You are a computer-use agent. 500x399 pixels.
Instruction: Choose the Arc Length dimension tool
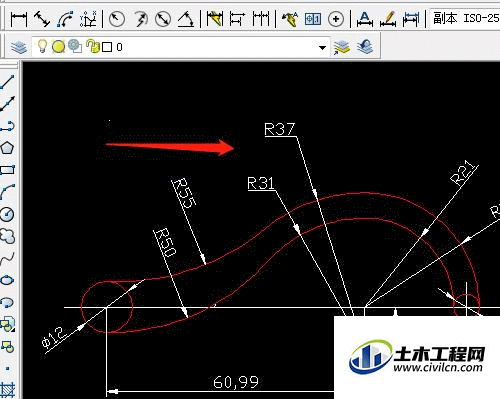65,19
